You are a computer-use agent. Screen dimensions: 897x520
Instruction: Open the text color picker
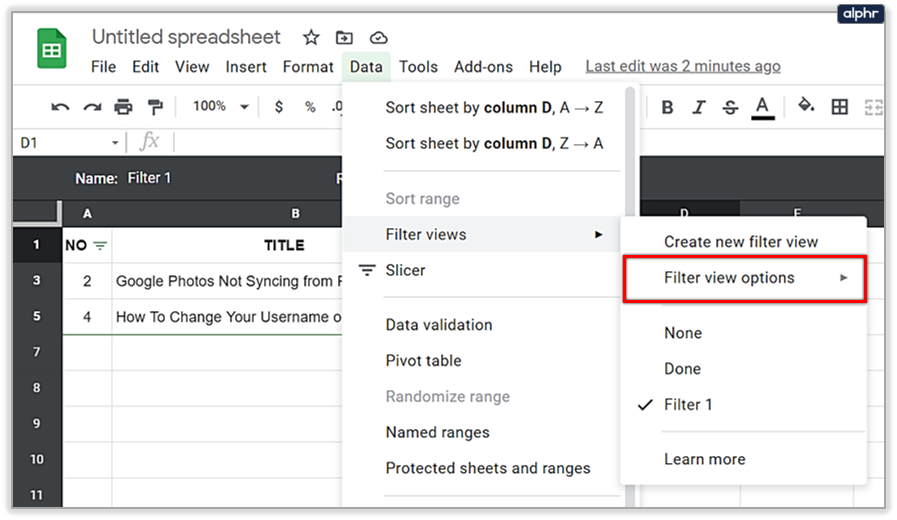pyautogui.click(x=762, y=107)
